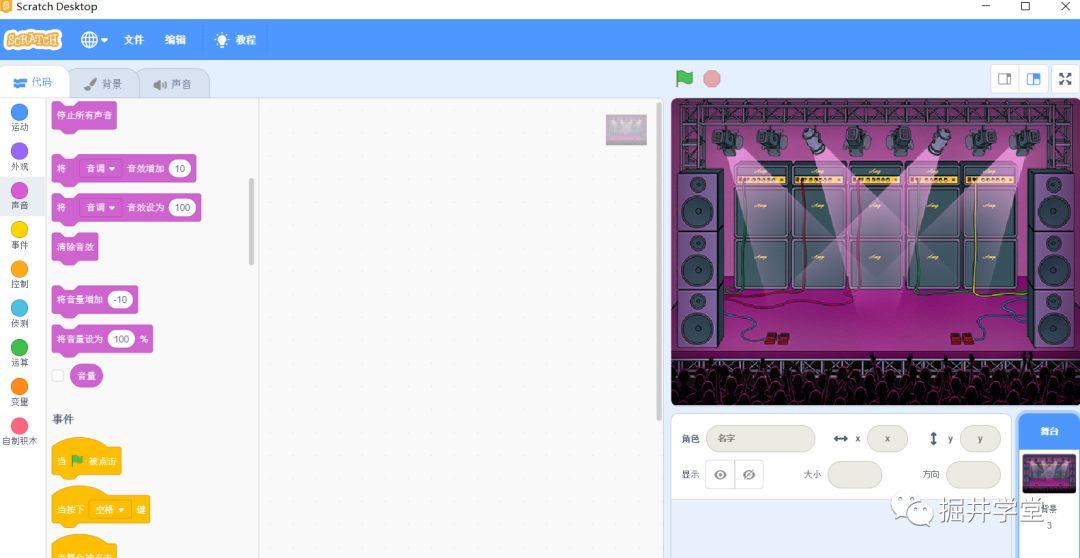Screen dimensions: 1080x558
Task: Select the 声音 block category circle
Action: point(20,190)
